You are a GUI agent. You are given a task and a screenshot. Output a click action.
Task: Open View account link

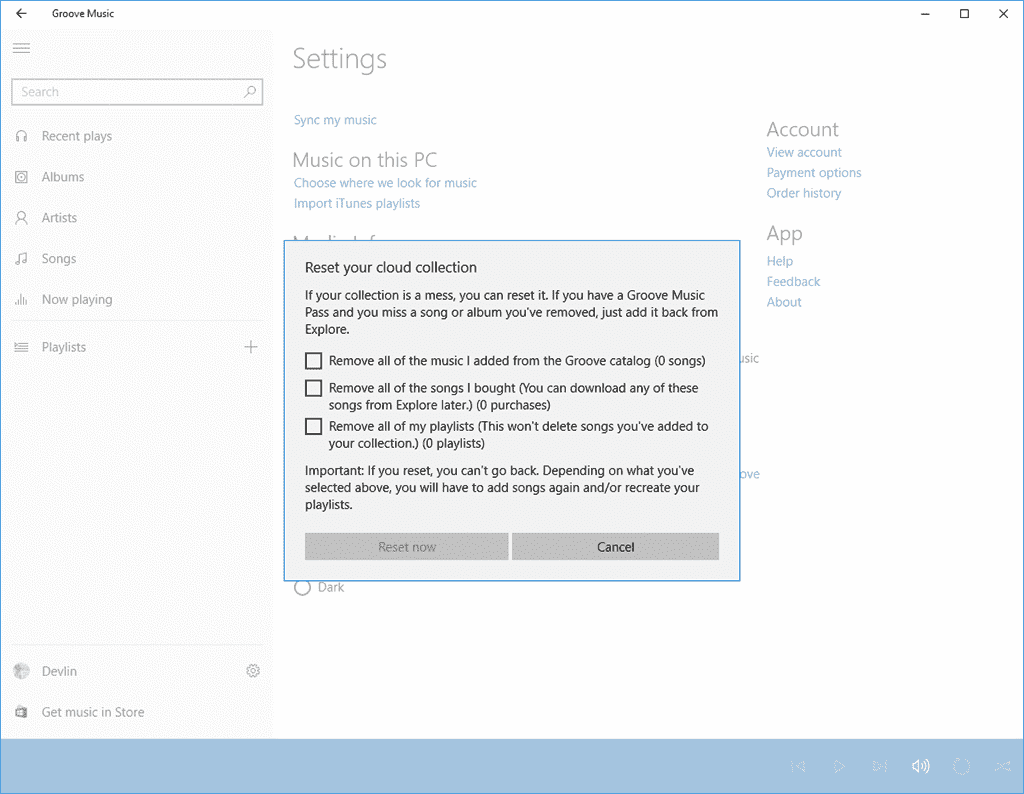(x=804, y=152)
